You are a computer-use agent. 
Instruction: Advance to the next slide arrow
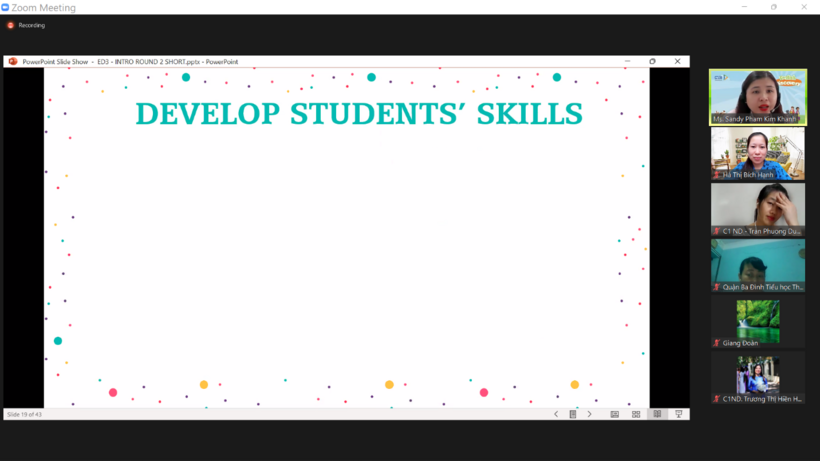(x=589, y=414)
